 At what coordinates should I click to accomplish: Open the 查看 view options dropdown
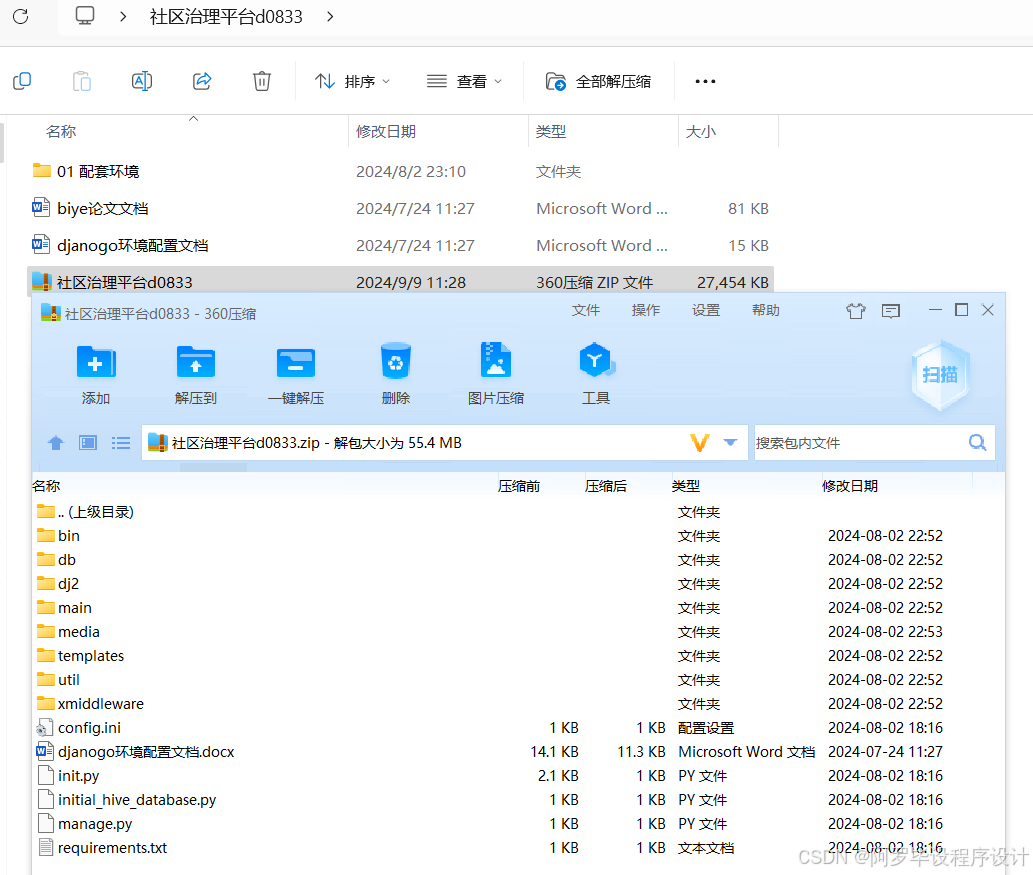click(464, 81)
